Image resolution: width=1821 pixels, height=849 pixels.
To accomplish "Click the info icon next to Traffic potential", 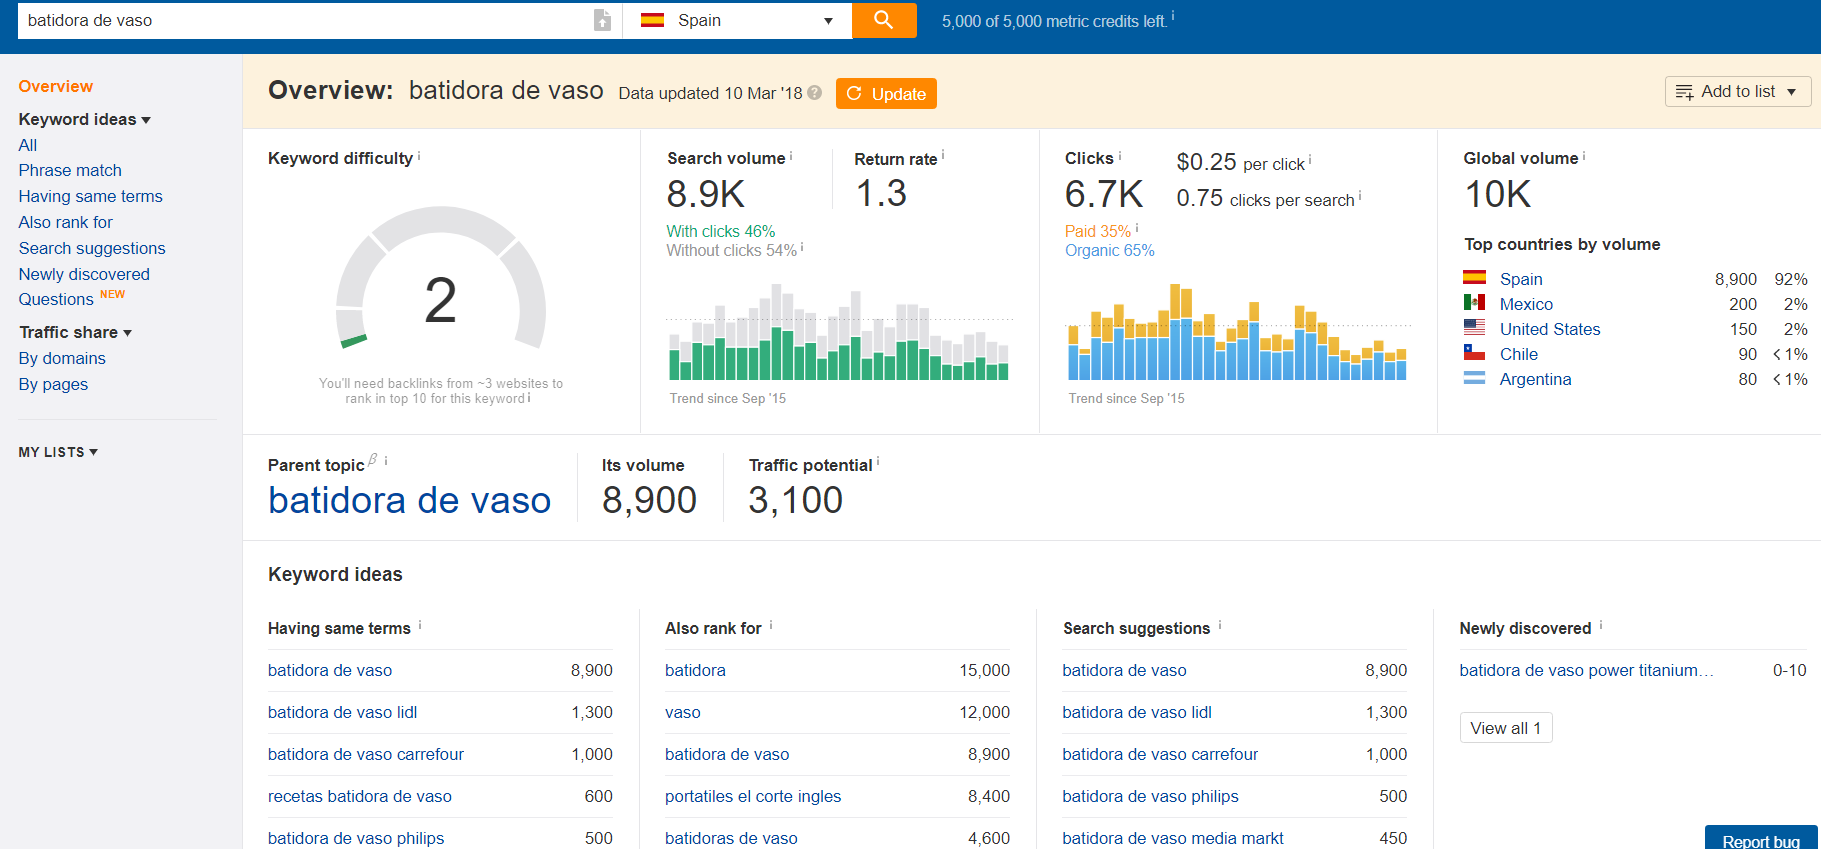I will pyautogui.click(x=878, y=462).
